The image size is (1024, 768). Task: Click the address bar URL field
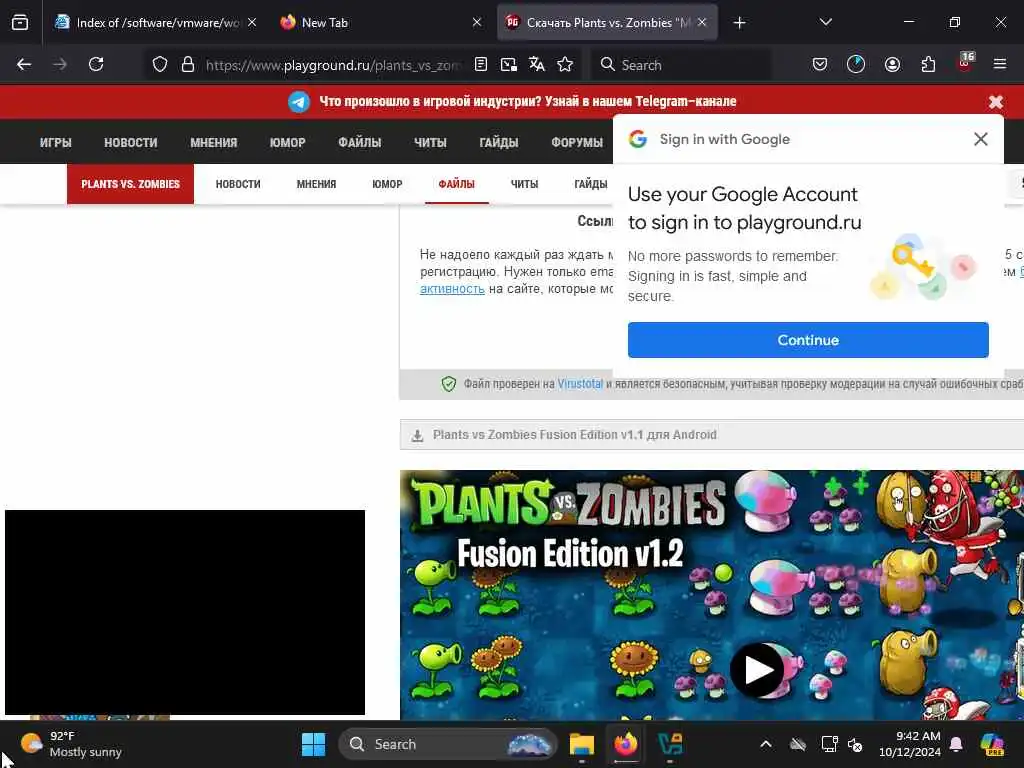(333, 65)
